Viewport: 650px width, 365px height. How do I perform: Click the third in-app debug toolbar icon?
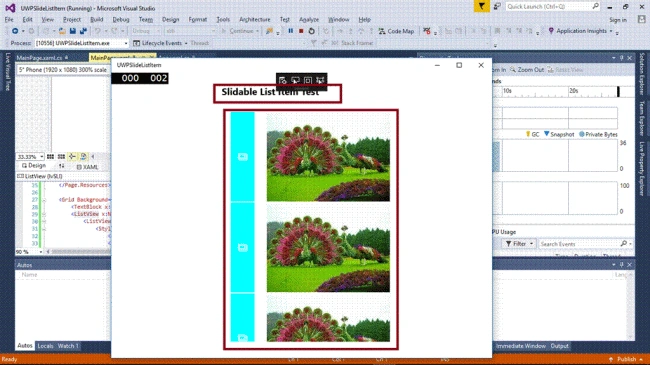pyautogui.click(x=308, y=80)
